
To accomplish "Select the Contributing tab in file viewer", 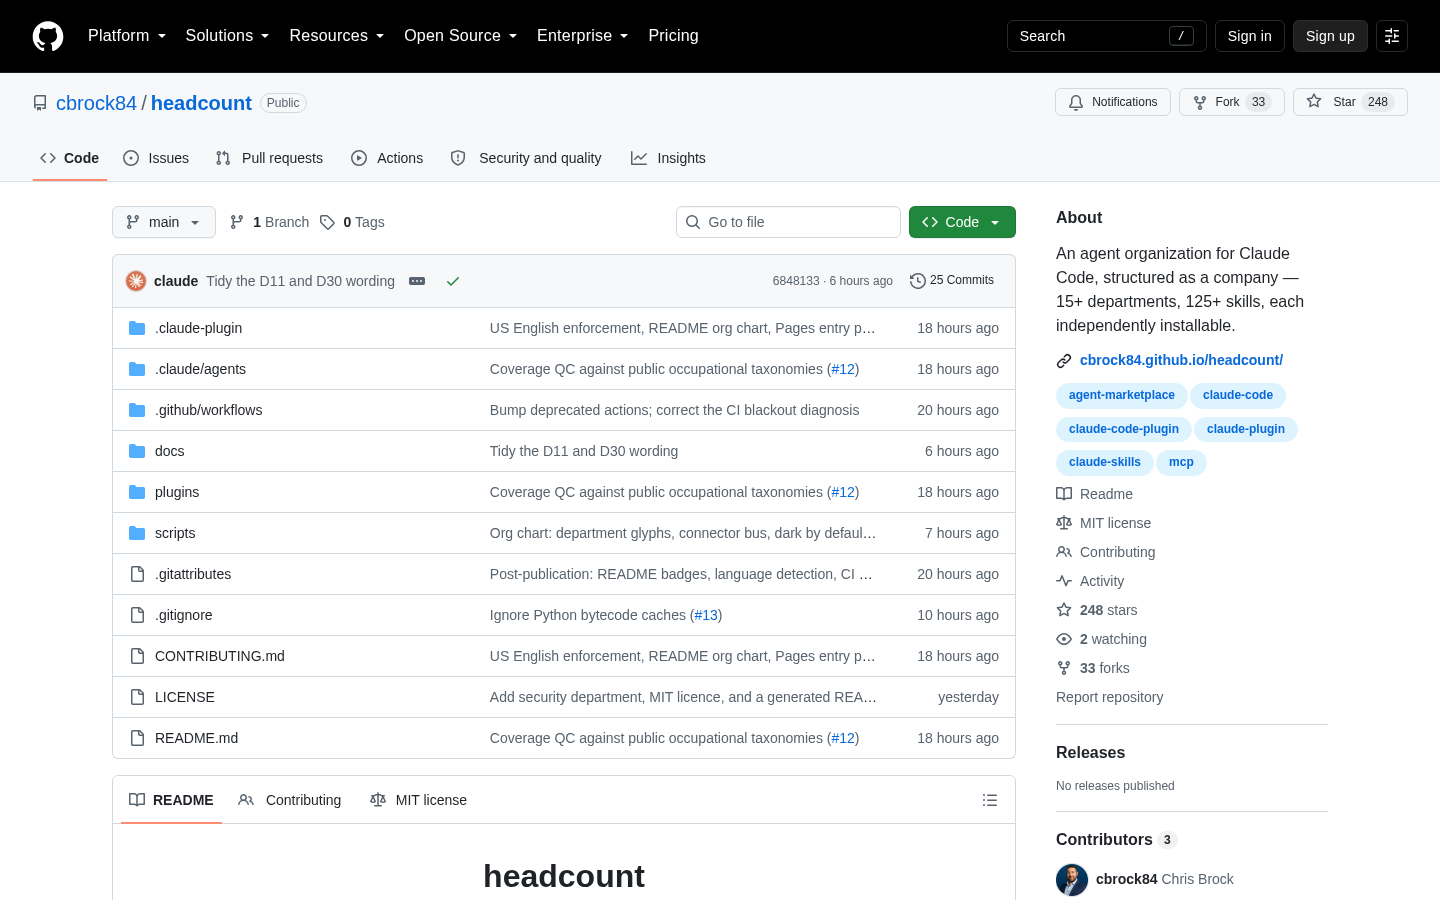I will click(x=290, y=800).
